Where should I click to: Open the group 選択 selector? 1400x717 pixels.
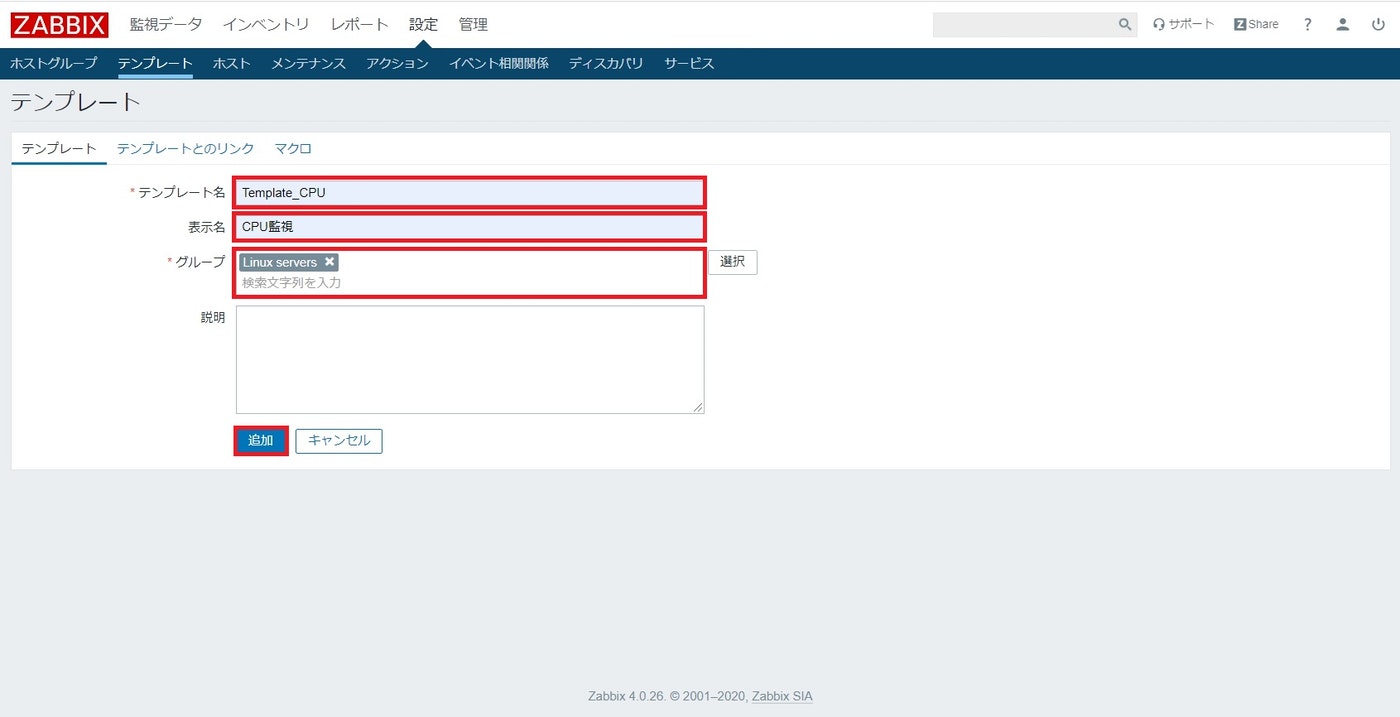click(732, 261)
